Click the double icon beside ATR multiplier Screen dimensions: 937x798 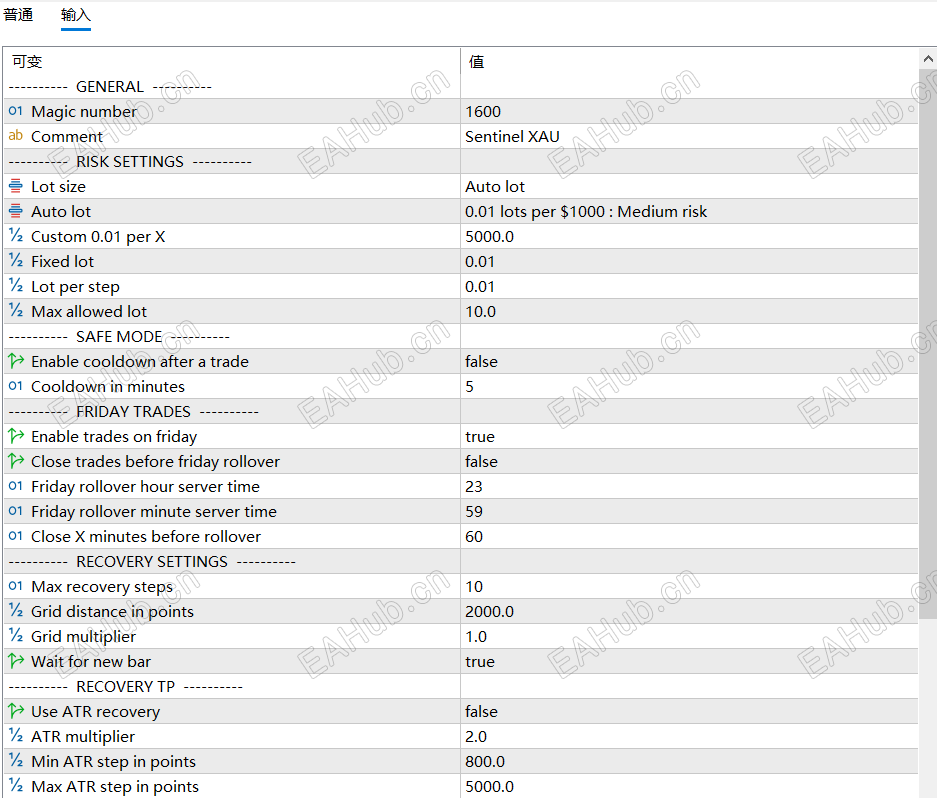[x=16, y=736]
